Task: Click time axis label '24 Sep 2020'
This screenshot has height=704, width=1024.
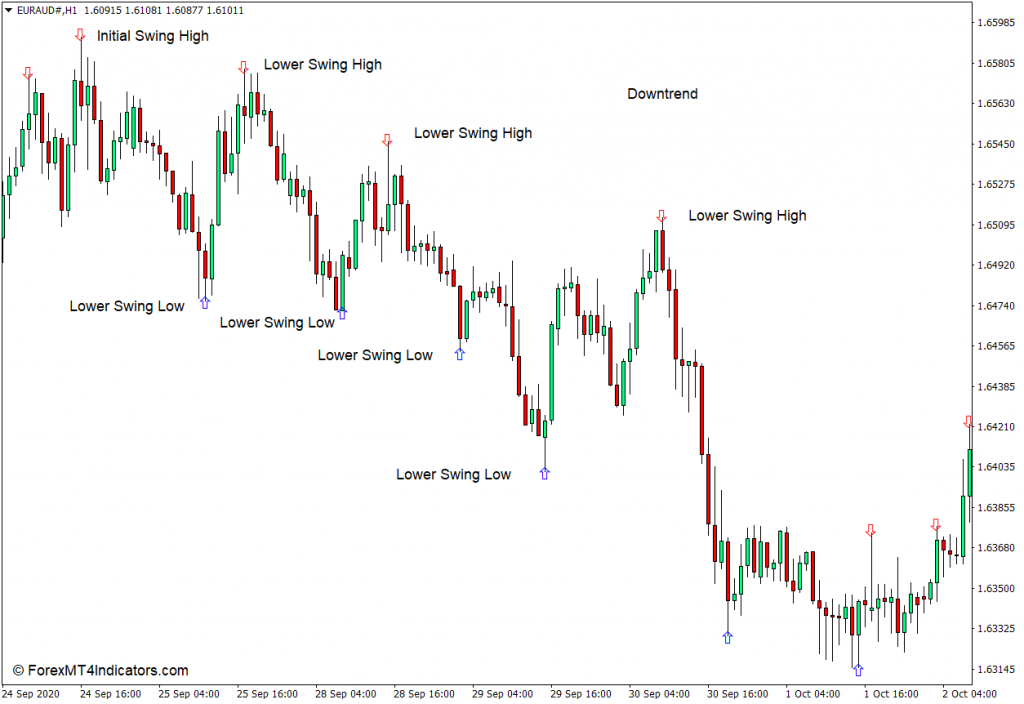Action: 31,694
